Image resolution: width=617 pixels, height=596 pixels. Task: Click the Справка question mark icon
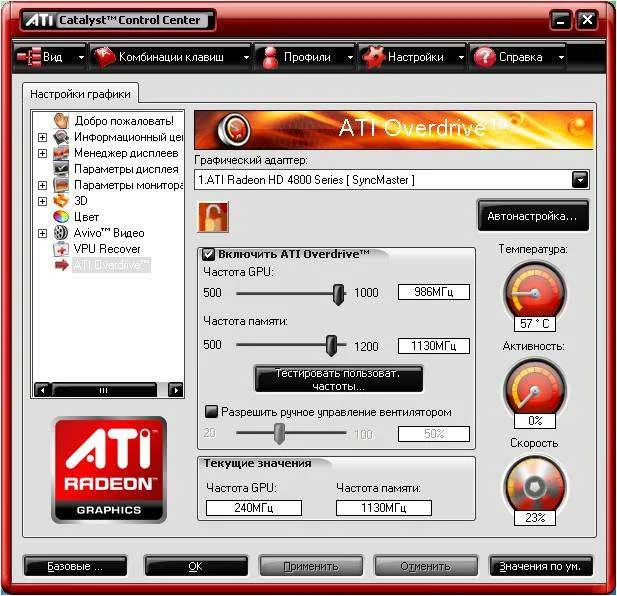[484, 57]
